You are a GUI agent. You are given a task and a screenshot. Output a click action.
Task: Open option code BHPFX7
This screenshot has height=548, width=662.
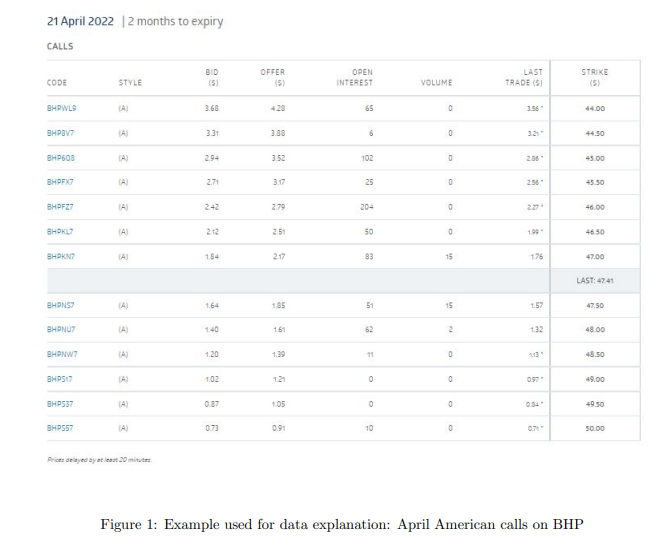(x=60, y=182)
